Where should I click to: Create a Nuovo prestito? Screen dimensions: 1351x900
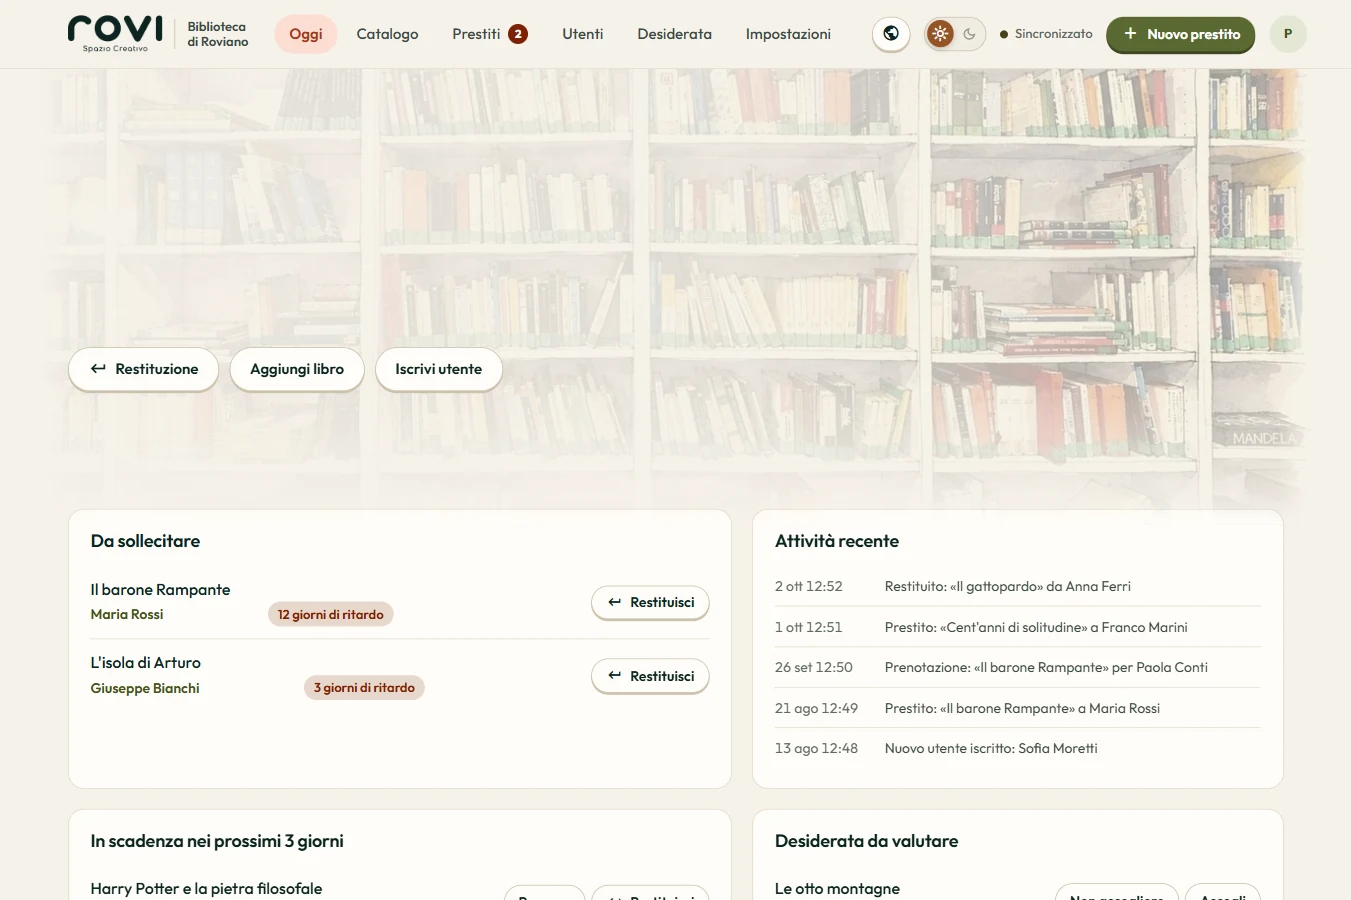(1181, 34)
